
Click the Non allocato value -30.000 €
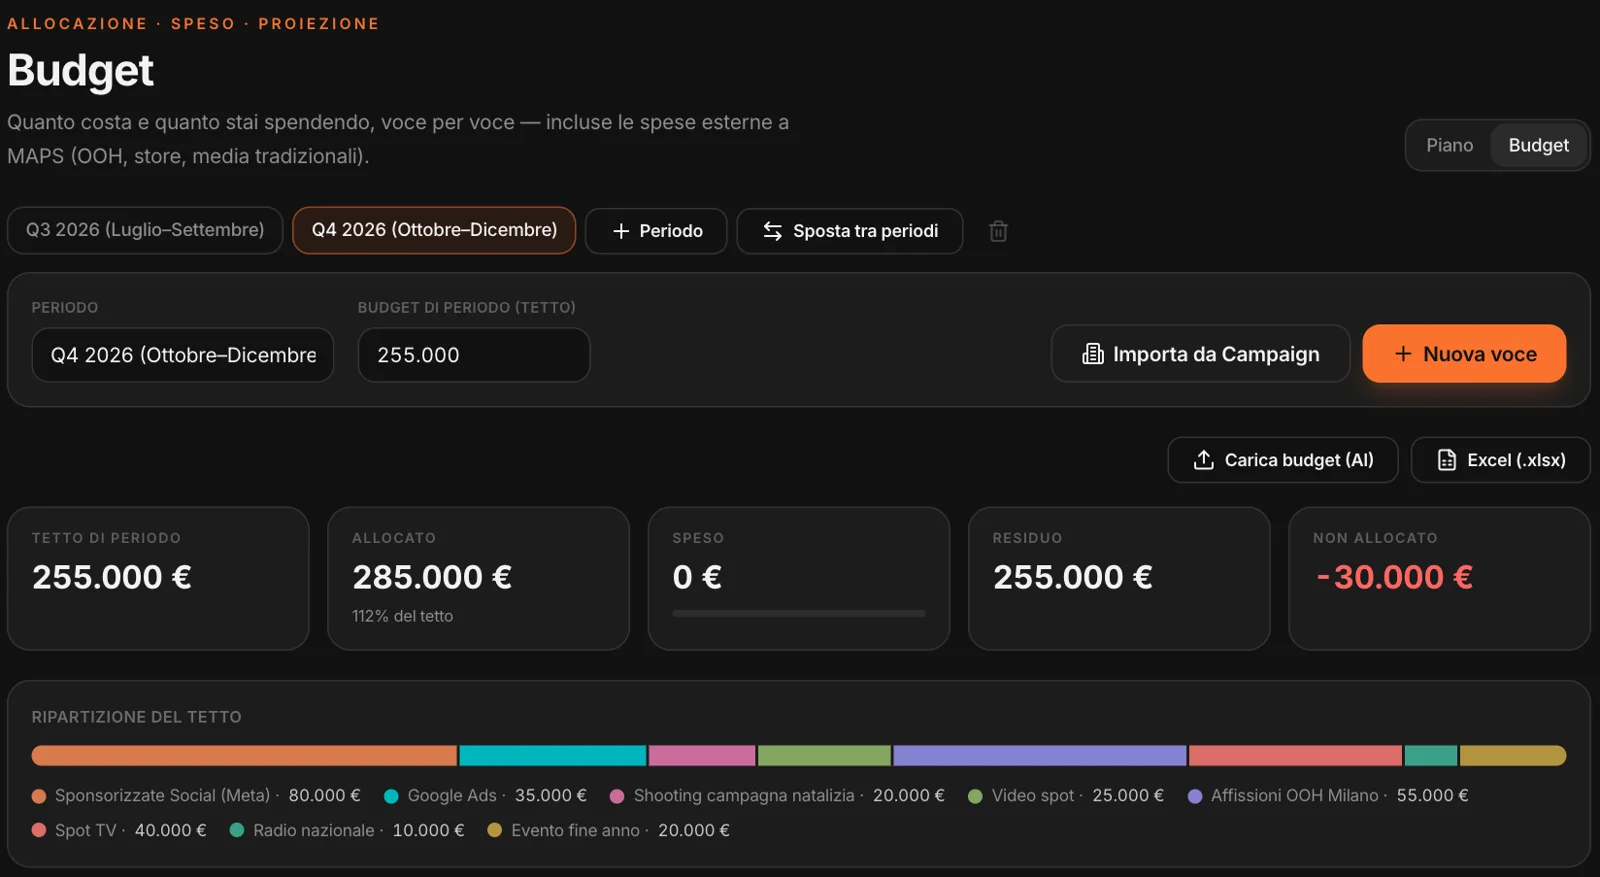click(x=1394, y=577)
